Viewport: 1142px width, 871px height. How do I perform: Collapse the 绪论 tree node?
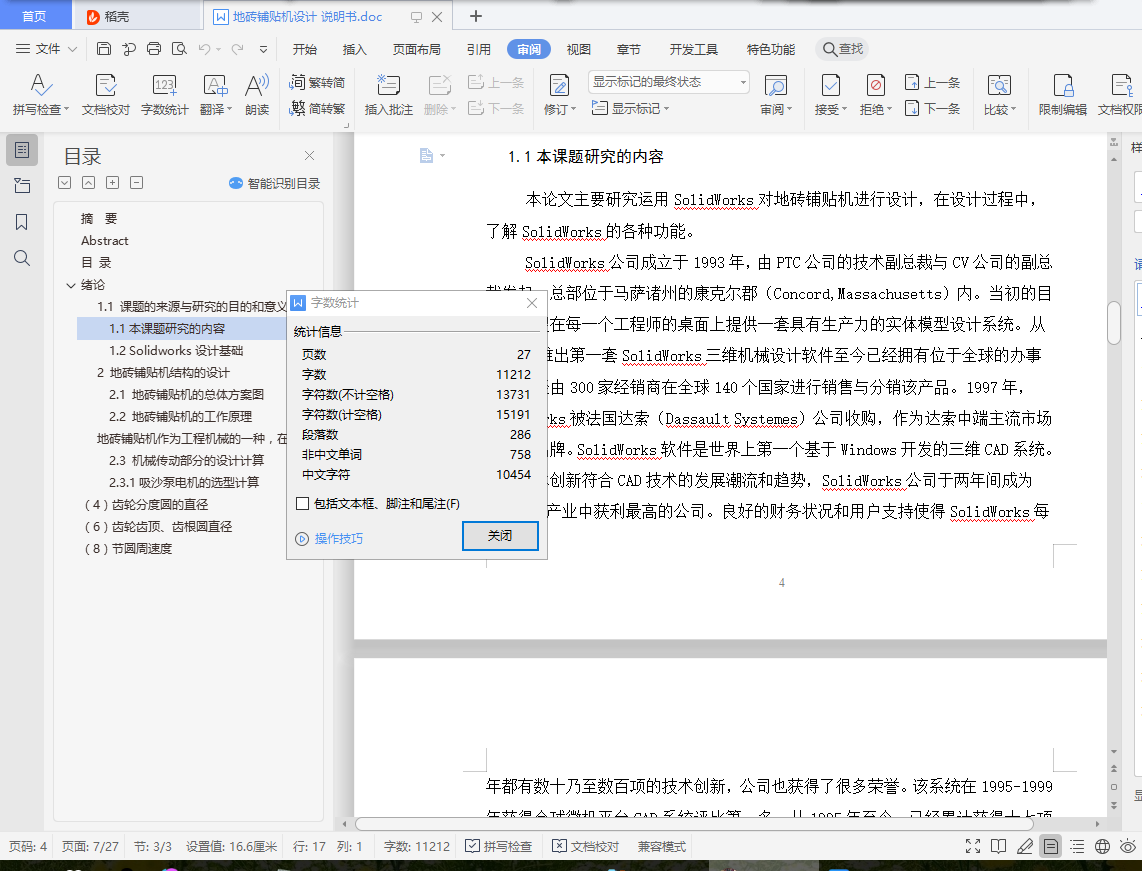tap(71, 285)
